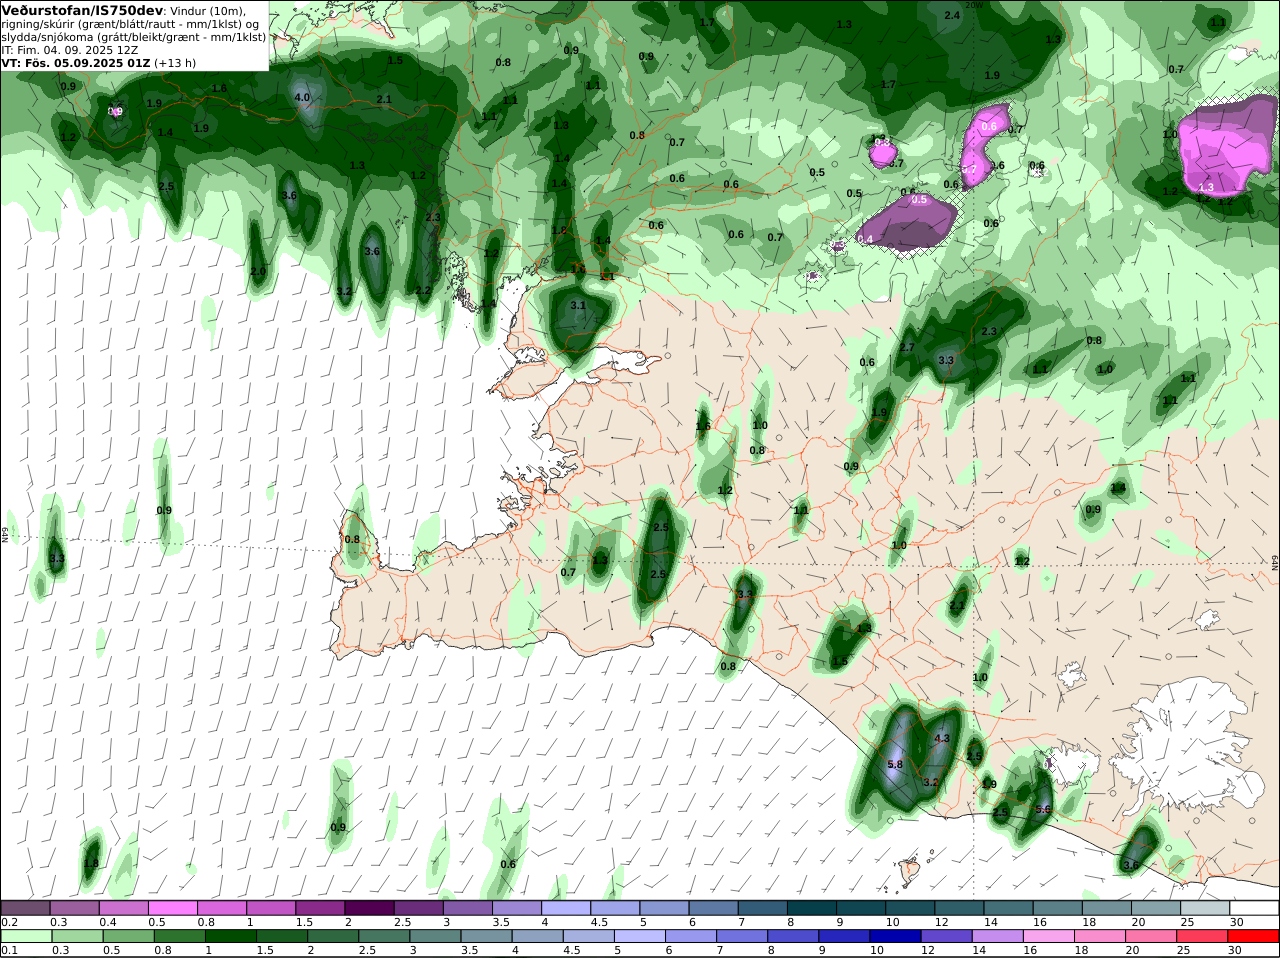Click the snow legend swatch starting at 1.5
Image resolution: width=1280 pixels, height=958 pixels.
tap(319, 907)
